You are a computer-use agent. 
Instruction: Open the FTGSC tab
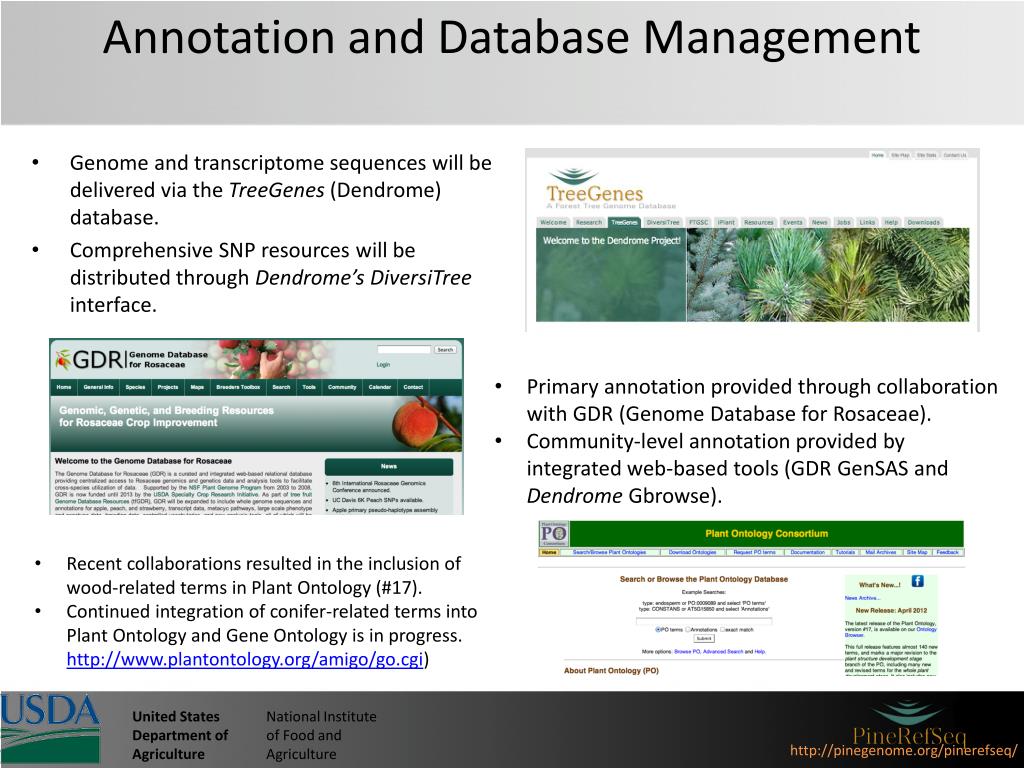point(698,223)
